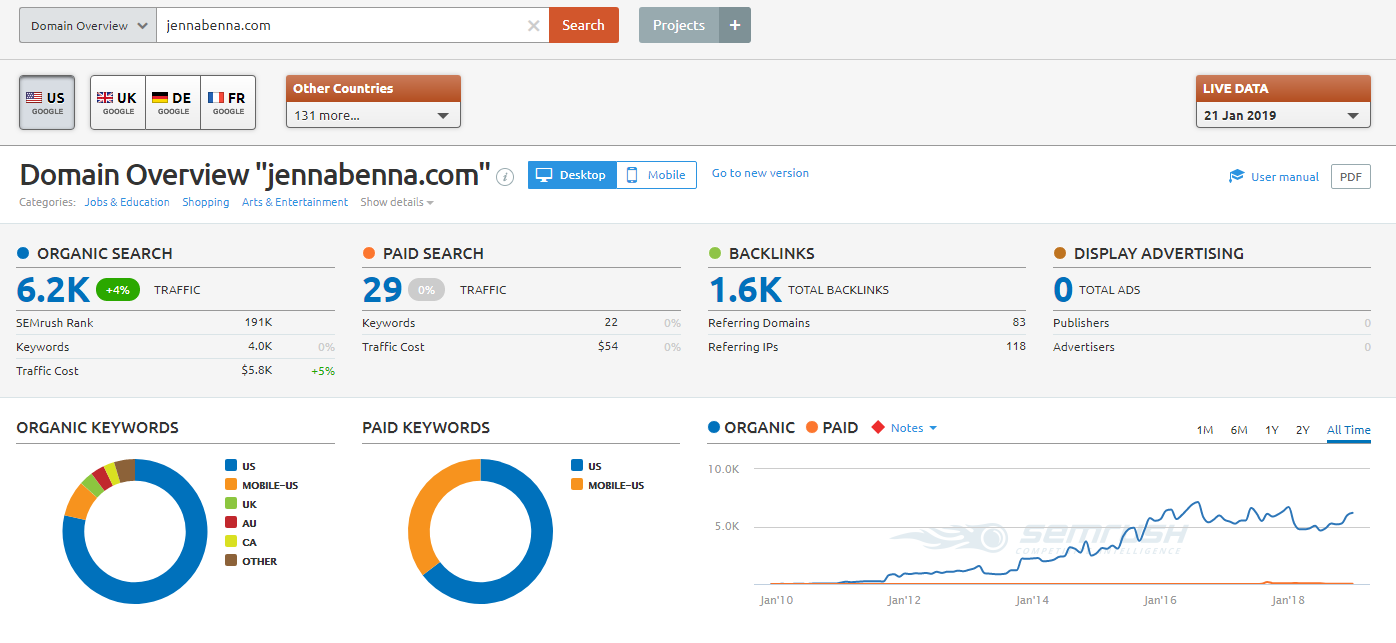Click the orange Search button

584,25
